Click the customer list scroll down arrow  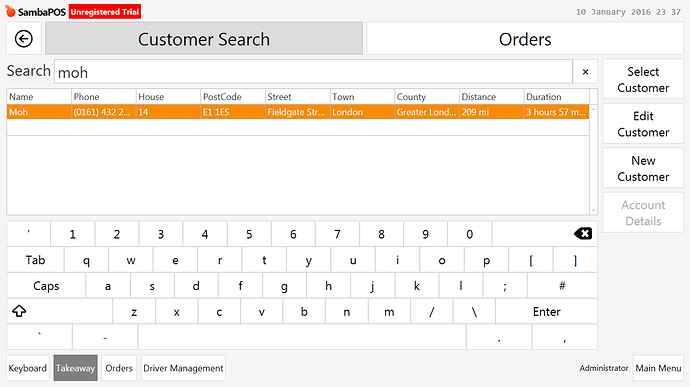pyautogui.click(x=593, y=210)
